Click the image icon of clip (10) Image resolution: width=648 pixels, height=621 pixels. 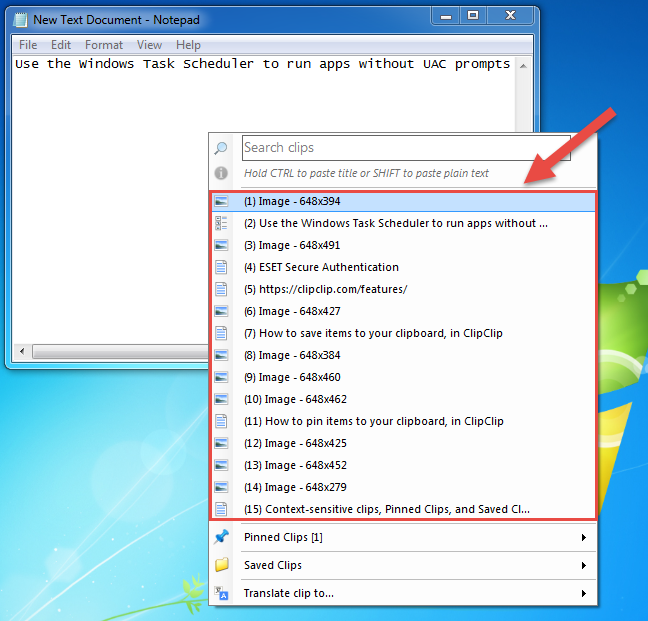click(x=221, y=399)
